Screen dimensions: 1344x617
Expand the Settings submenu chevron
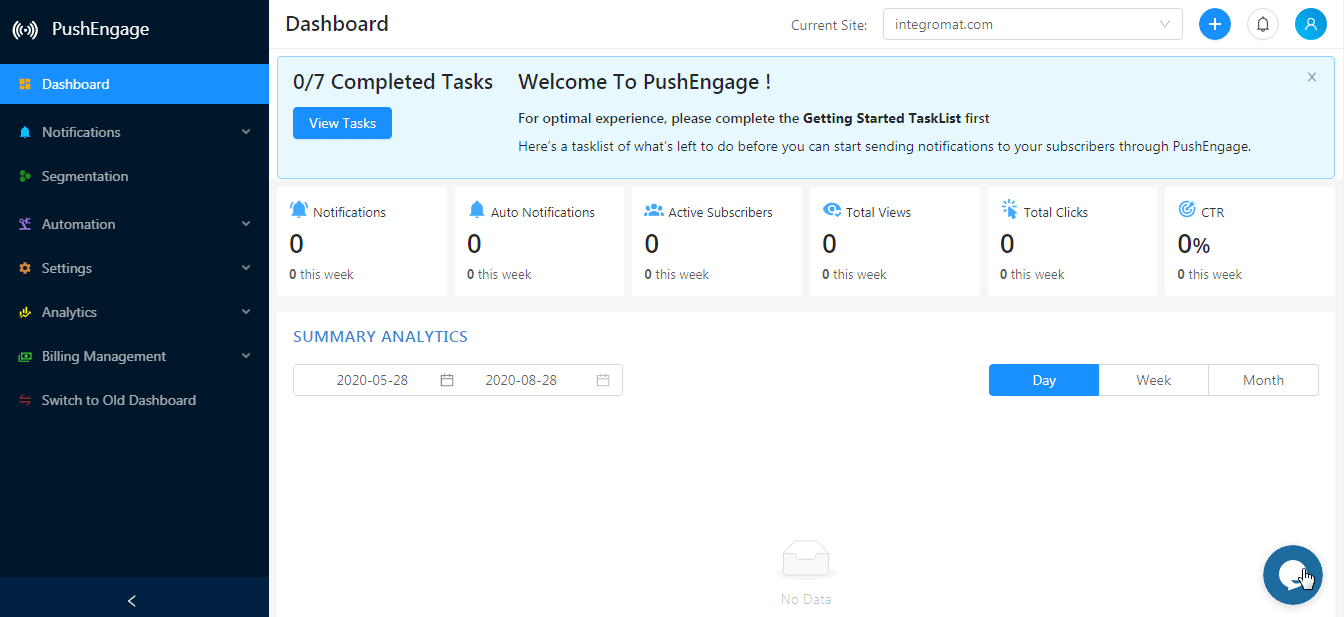click(x=246, y=268)
